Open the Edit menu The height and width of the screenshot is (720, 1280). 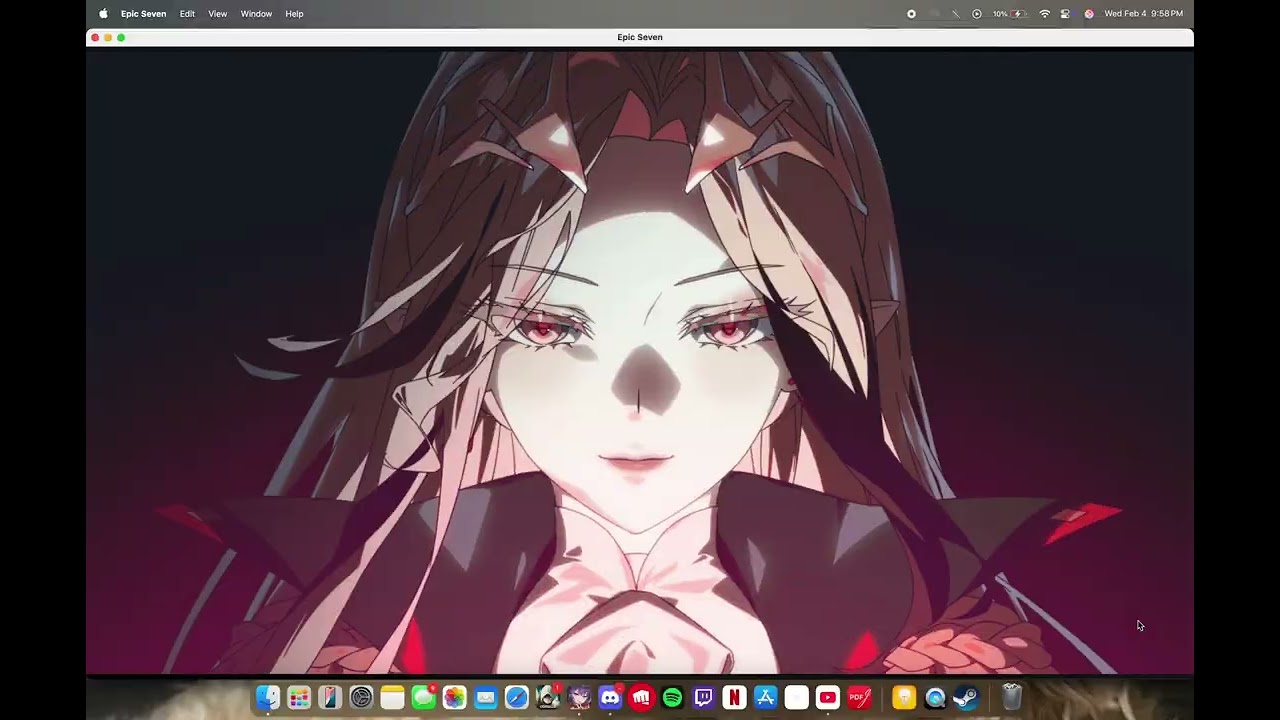click(187, 14)
